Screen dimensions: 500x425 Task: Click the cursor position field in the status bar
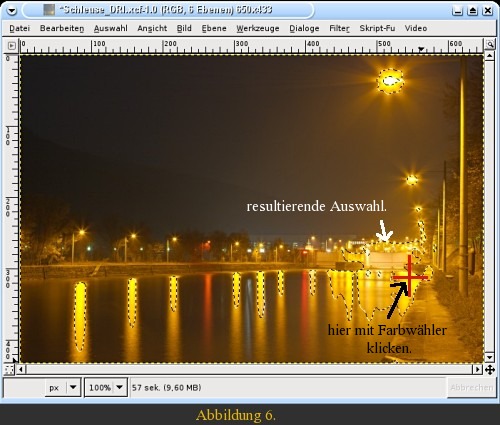pyautogui.click(x=24, y=387)
